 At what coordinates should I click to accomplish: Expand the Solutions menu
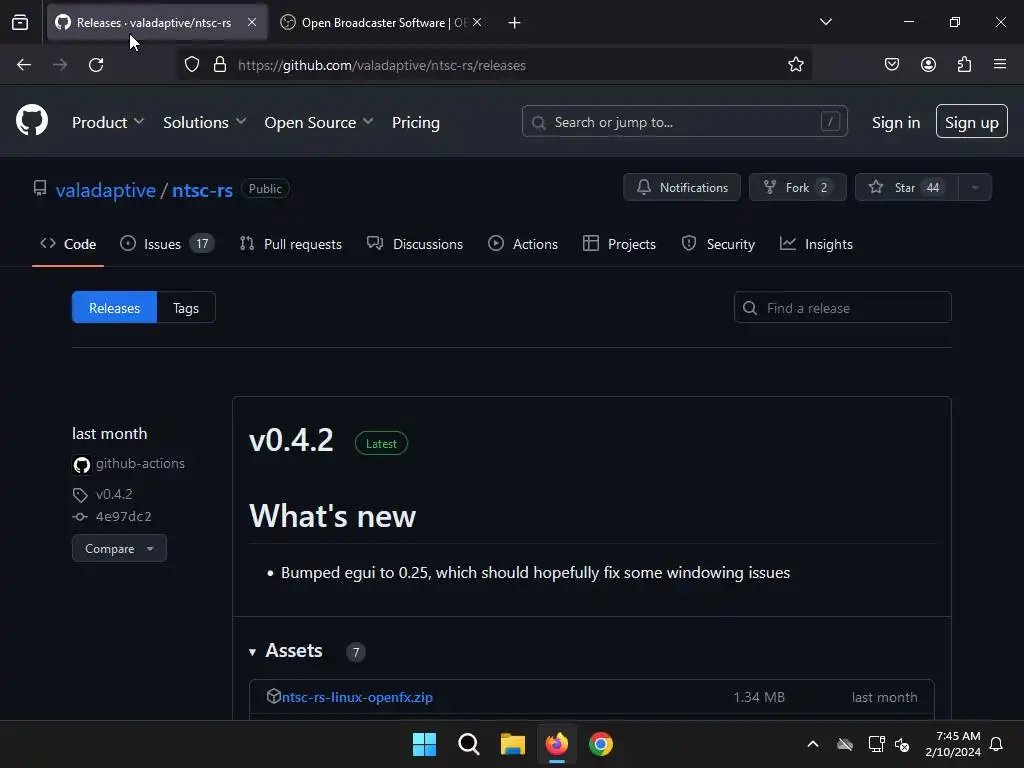(x=204, y=122)
